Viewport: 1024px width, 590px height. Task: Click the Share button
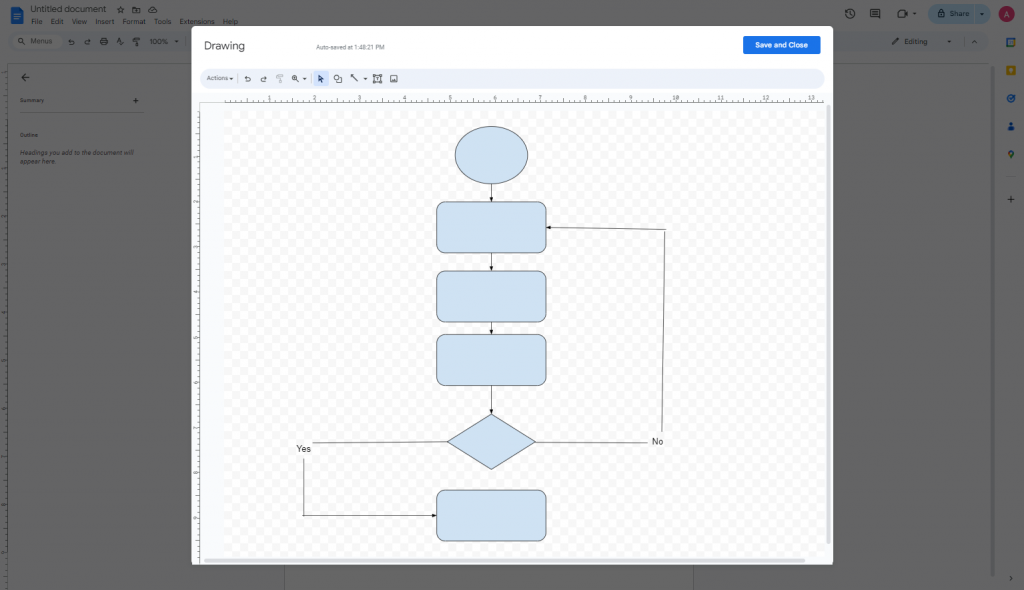tap(953, 14)
